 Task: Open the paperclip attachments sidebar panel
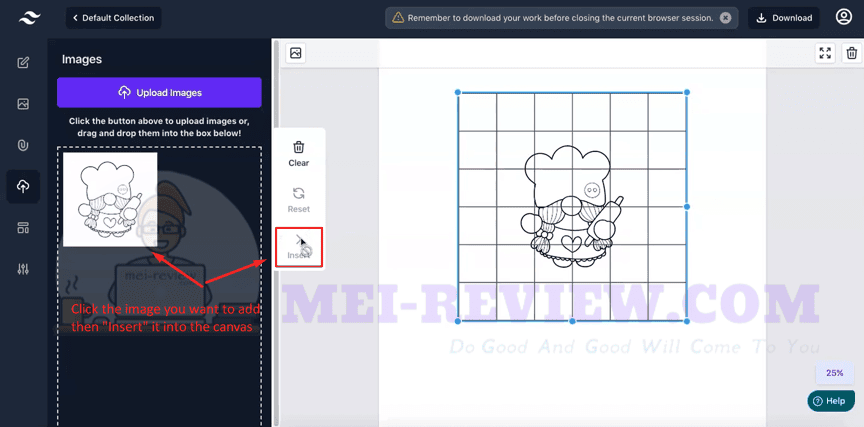tap(23, 145)
